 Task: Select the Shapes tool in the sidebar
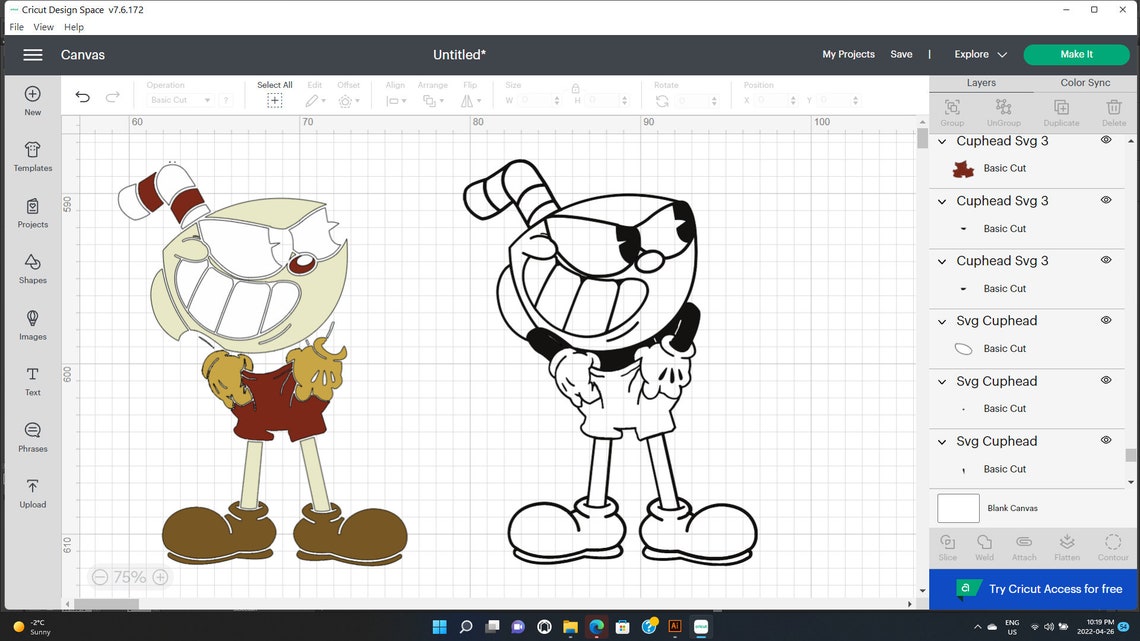pyautogui.click(x=32, y=270)
